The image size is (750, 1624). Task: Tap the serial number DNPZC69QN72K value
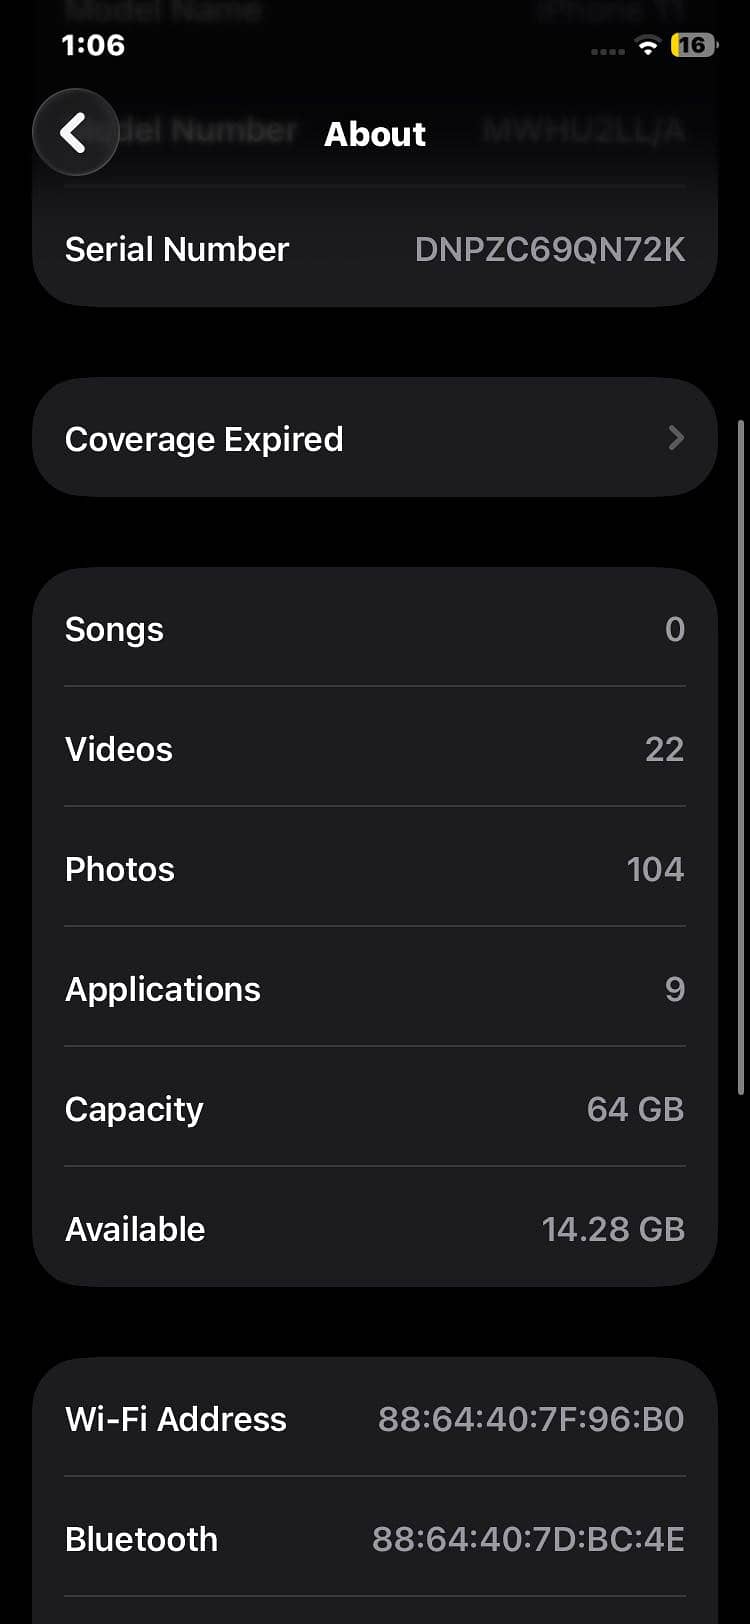[550, 249]
